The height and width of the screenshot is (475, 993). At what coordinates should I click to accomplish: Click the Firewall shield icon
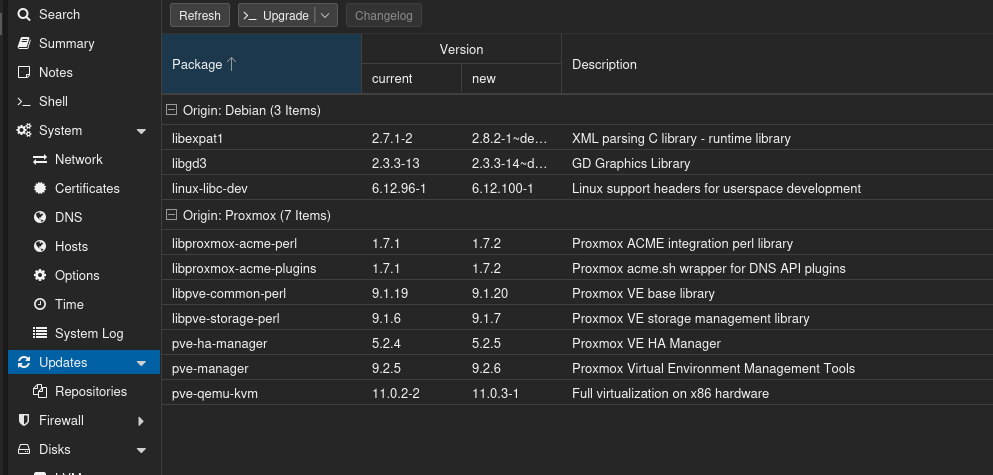24,420
